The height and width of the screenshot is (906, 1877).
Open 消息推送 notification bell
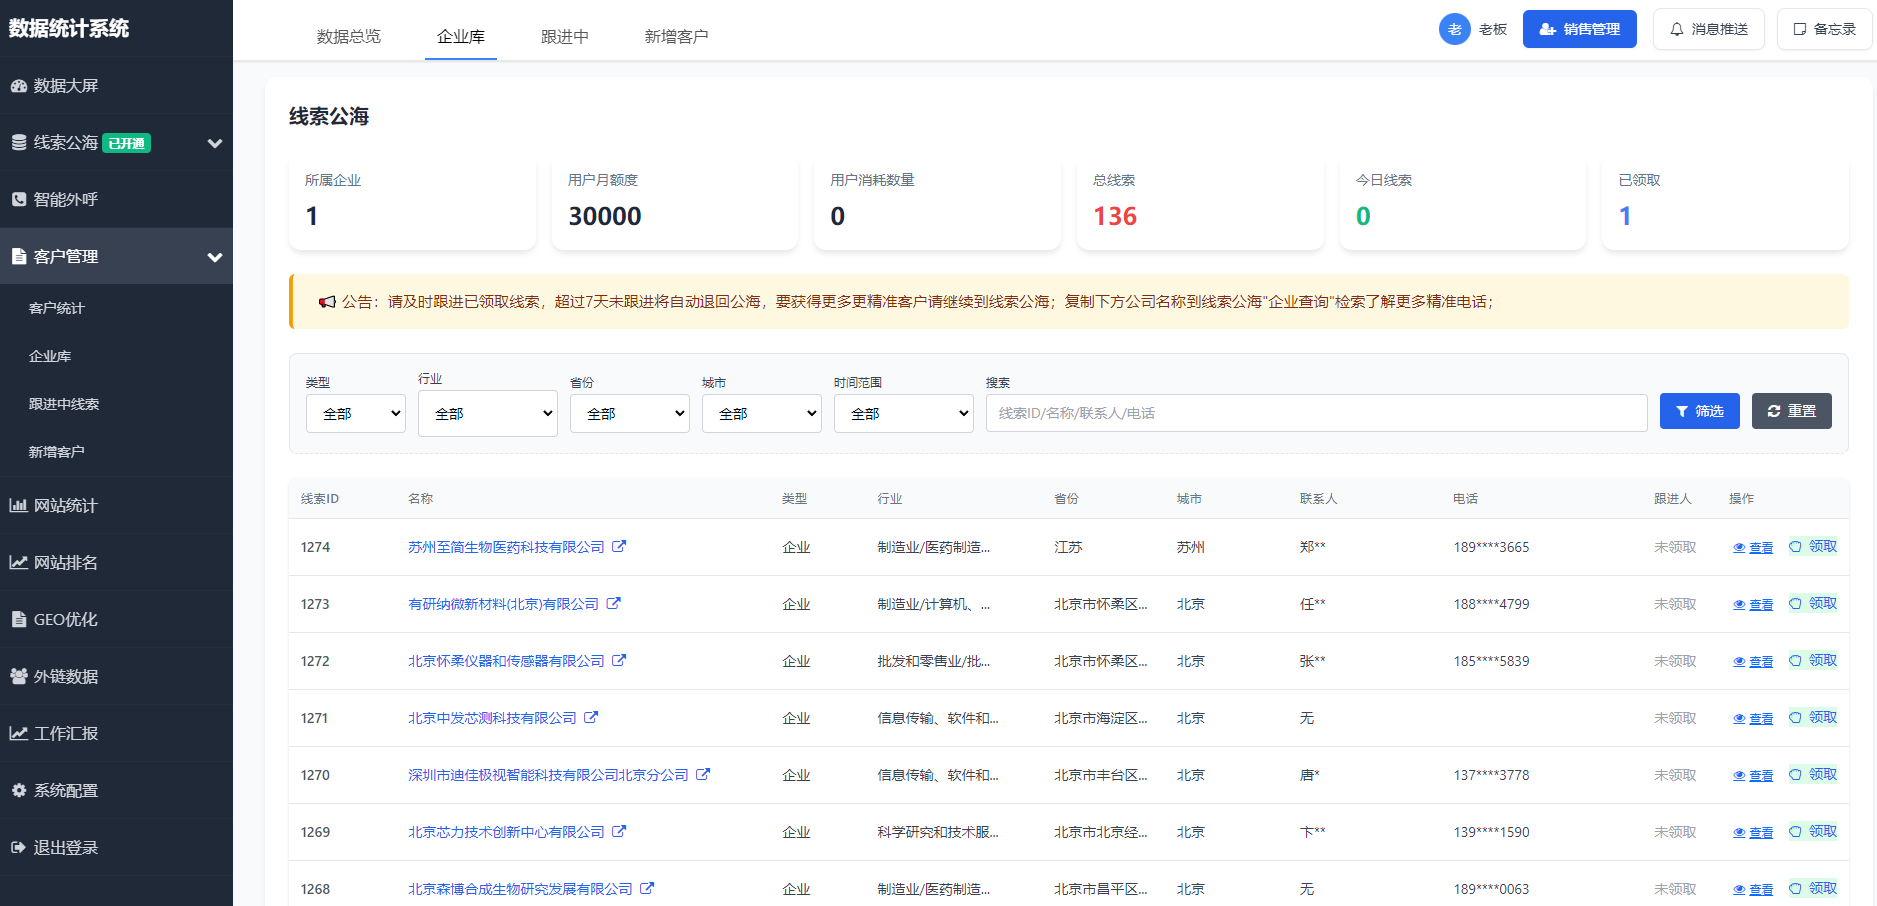coord(1676,29)
